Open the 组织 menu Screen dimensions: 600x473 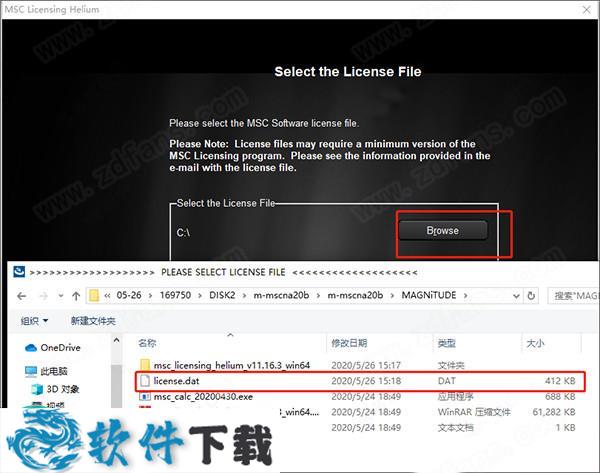coord(34,321)
